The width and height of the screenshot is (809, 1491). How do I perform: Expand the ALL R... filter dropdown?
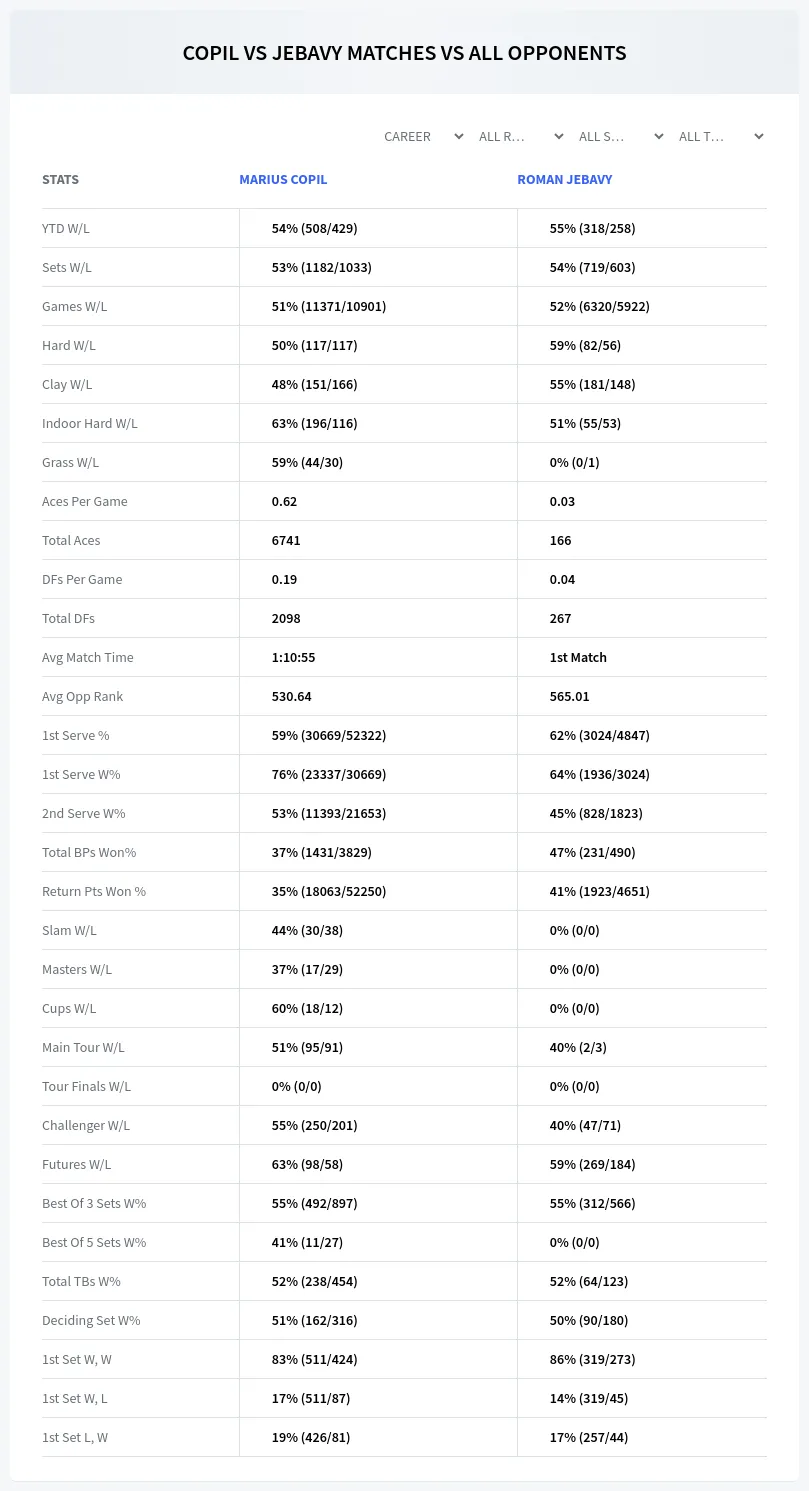tap(521, 136)
